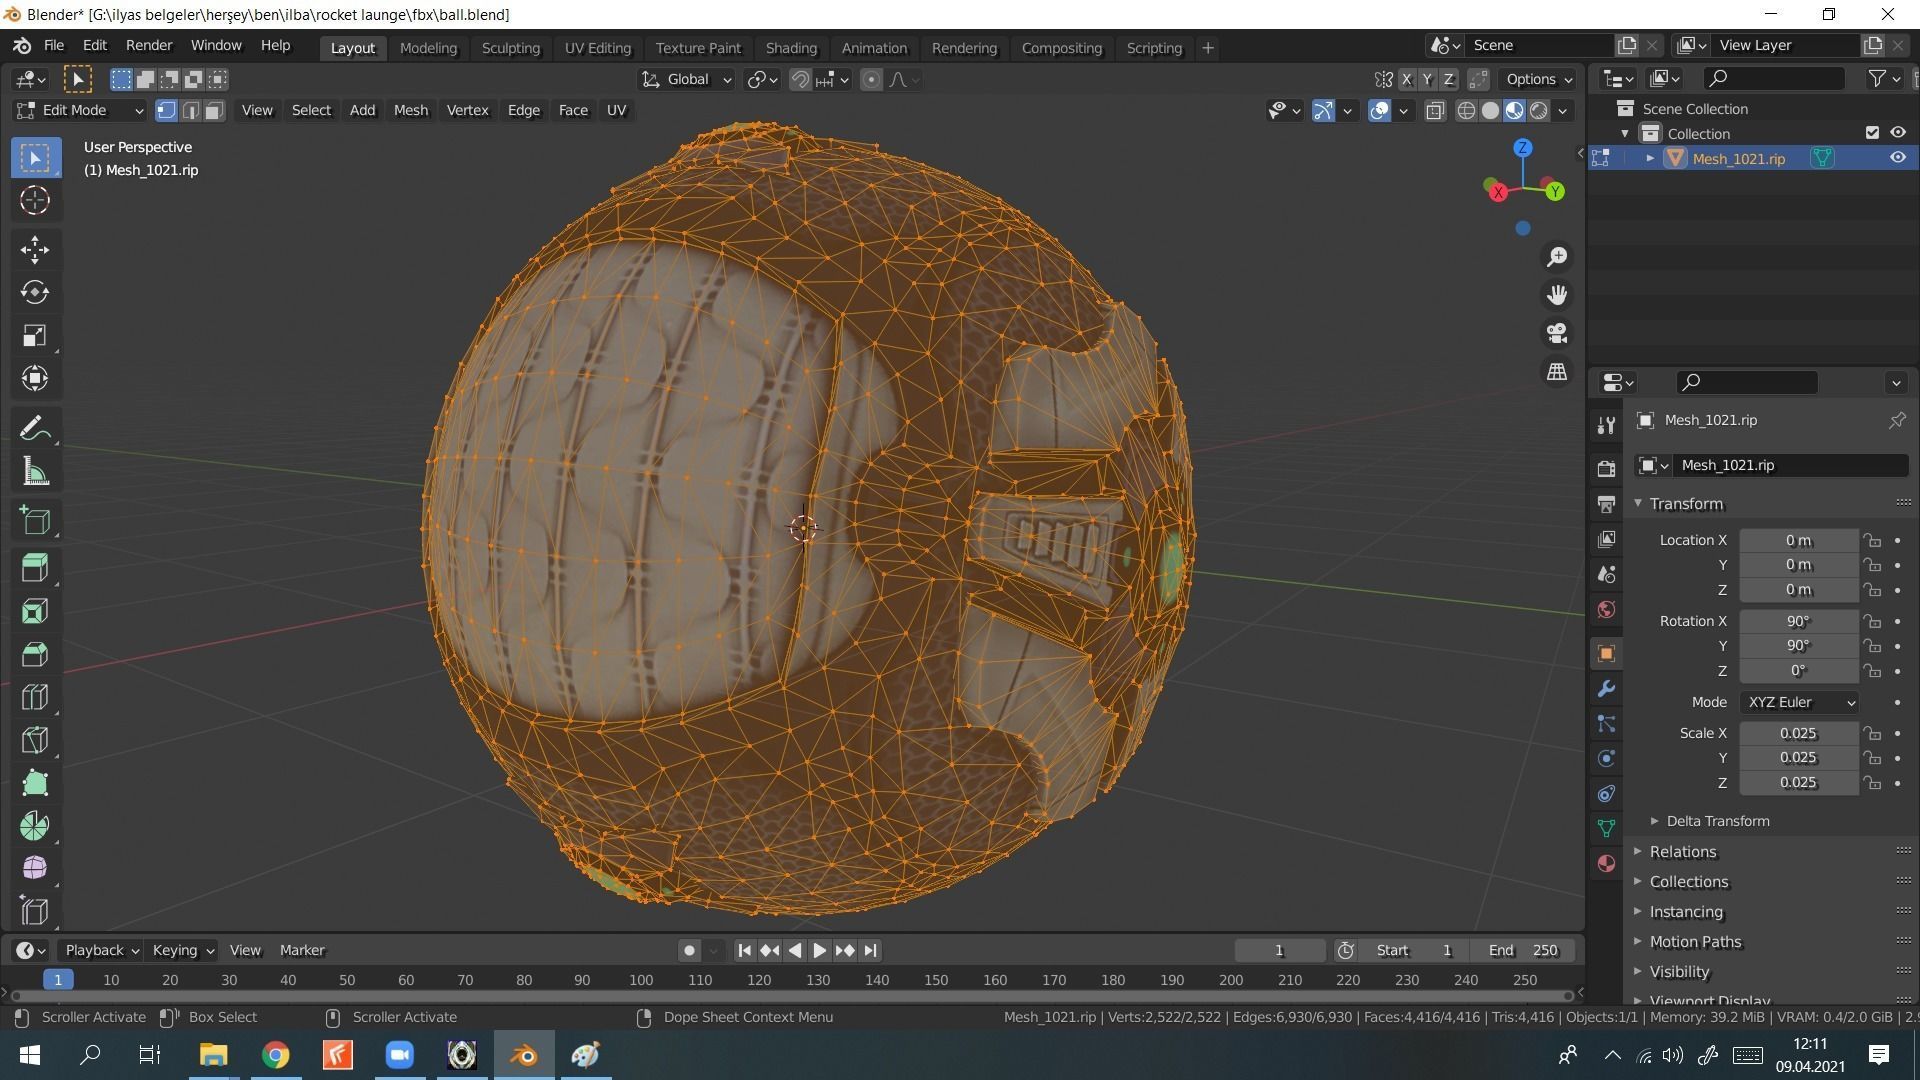Uncheck the Collection exclude checkbox
The image size is (1920, 1080).
click(x=1872, y=133)
